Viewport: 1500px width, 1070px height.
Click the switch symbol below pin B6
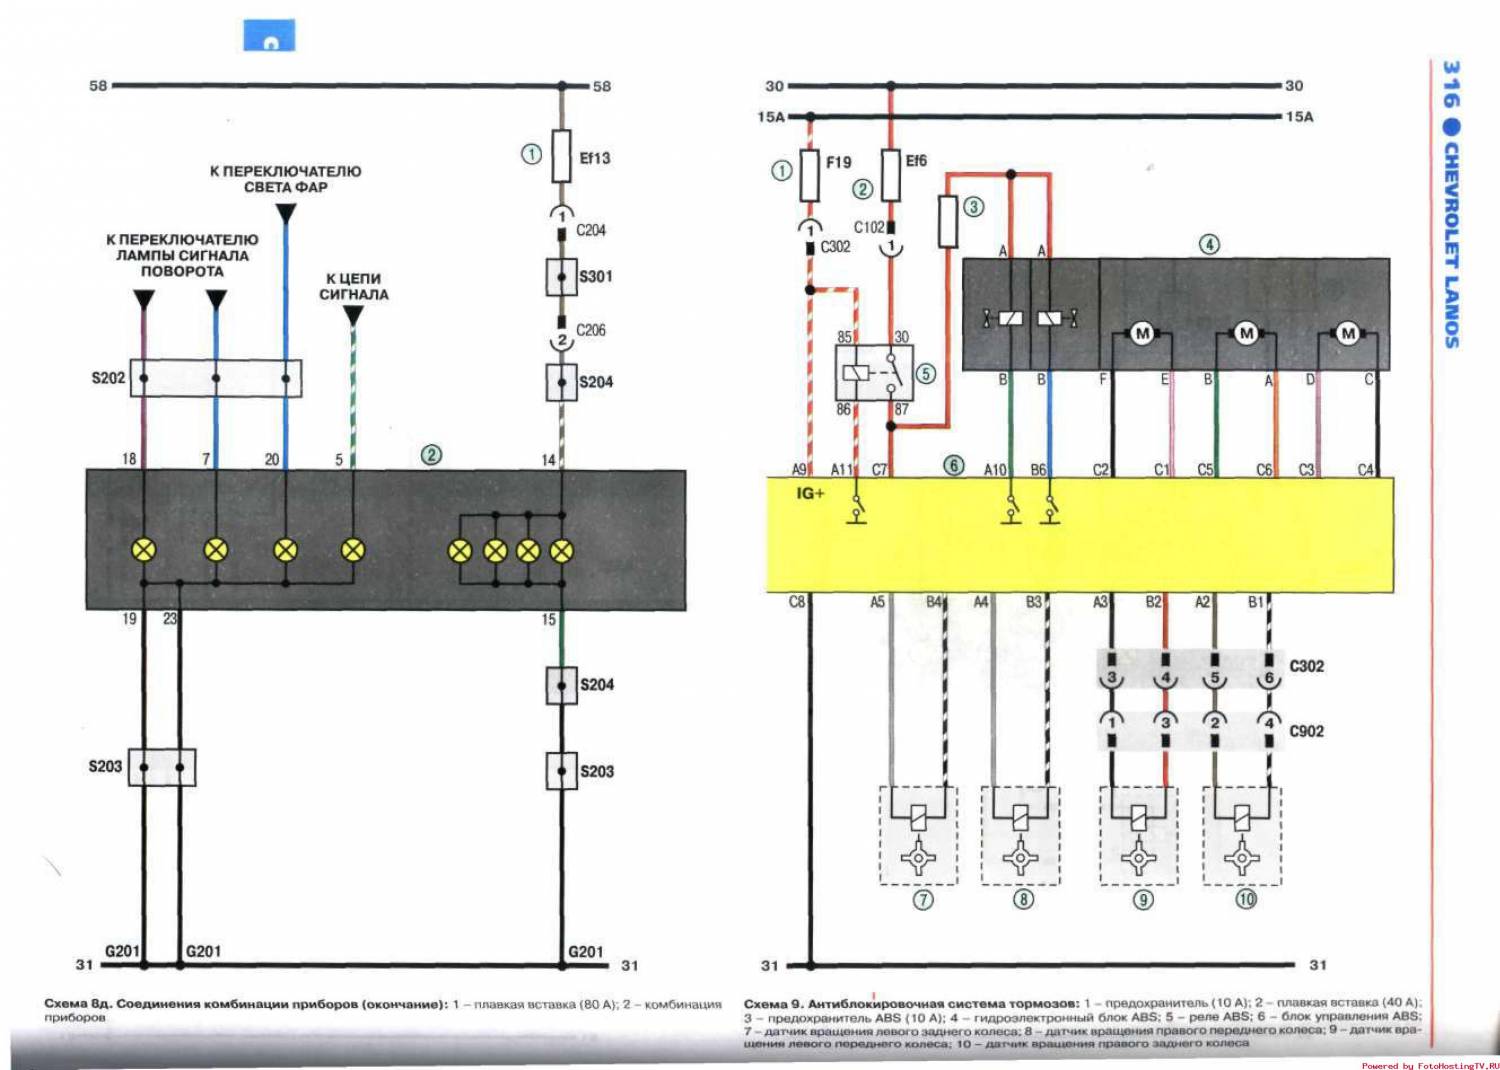tap(1049, 507)
